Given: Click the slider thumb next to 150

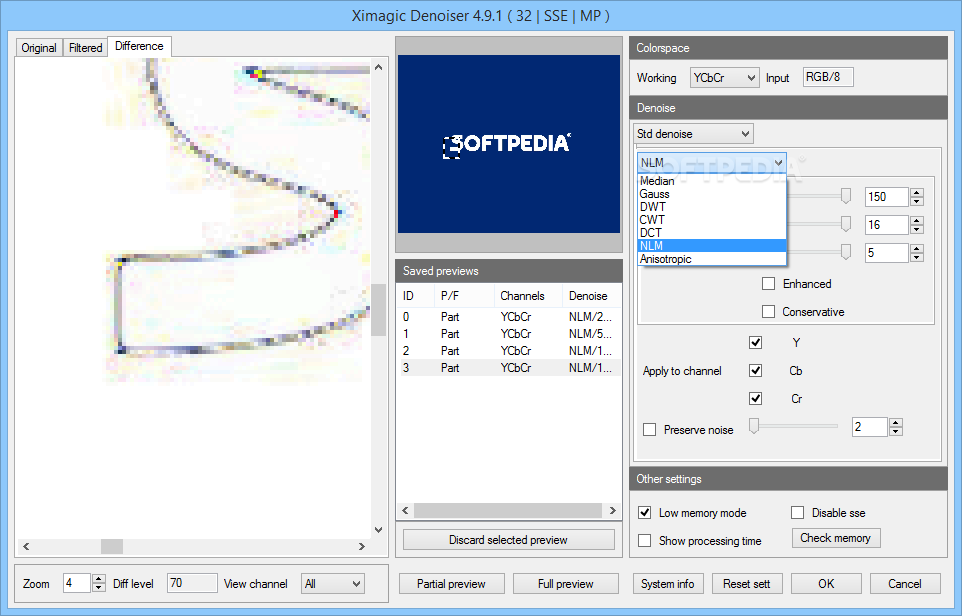Looking at the screenshot, I should 845,196.
